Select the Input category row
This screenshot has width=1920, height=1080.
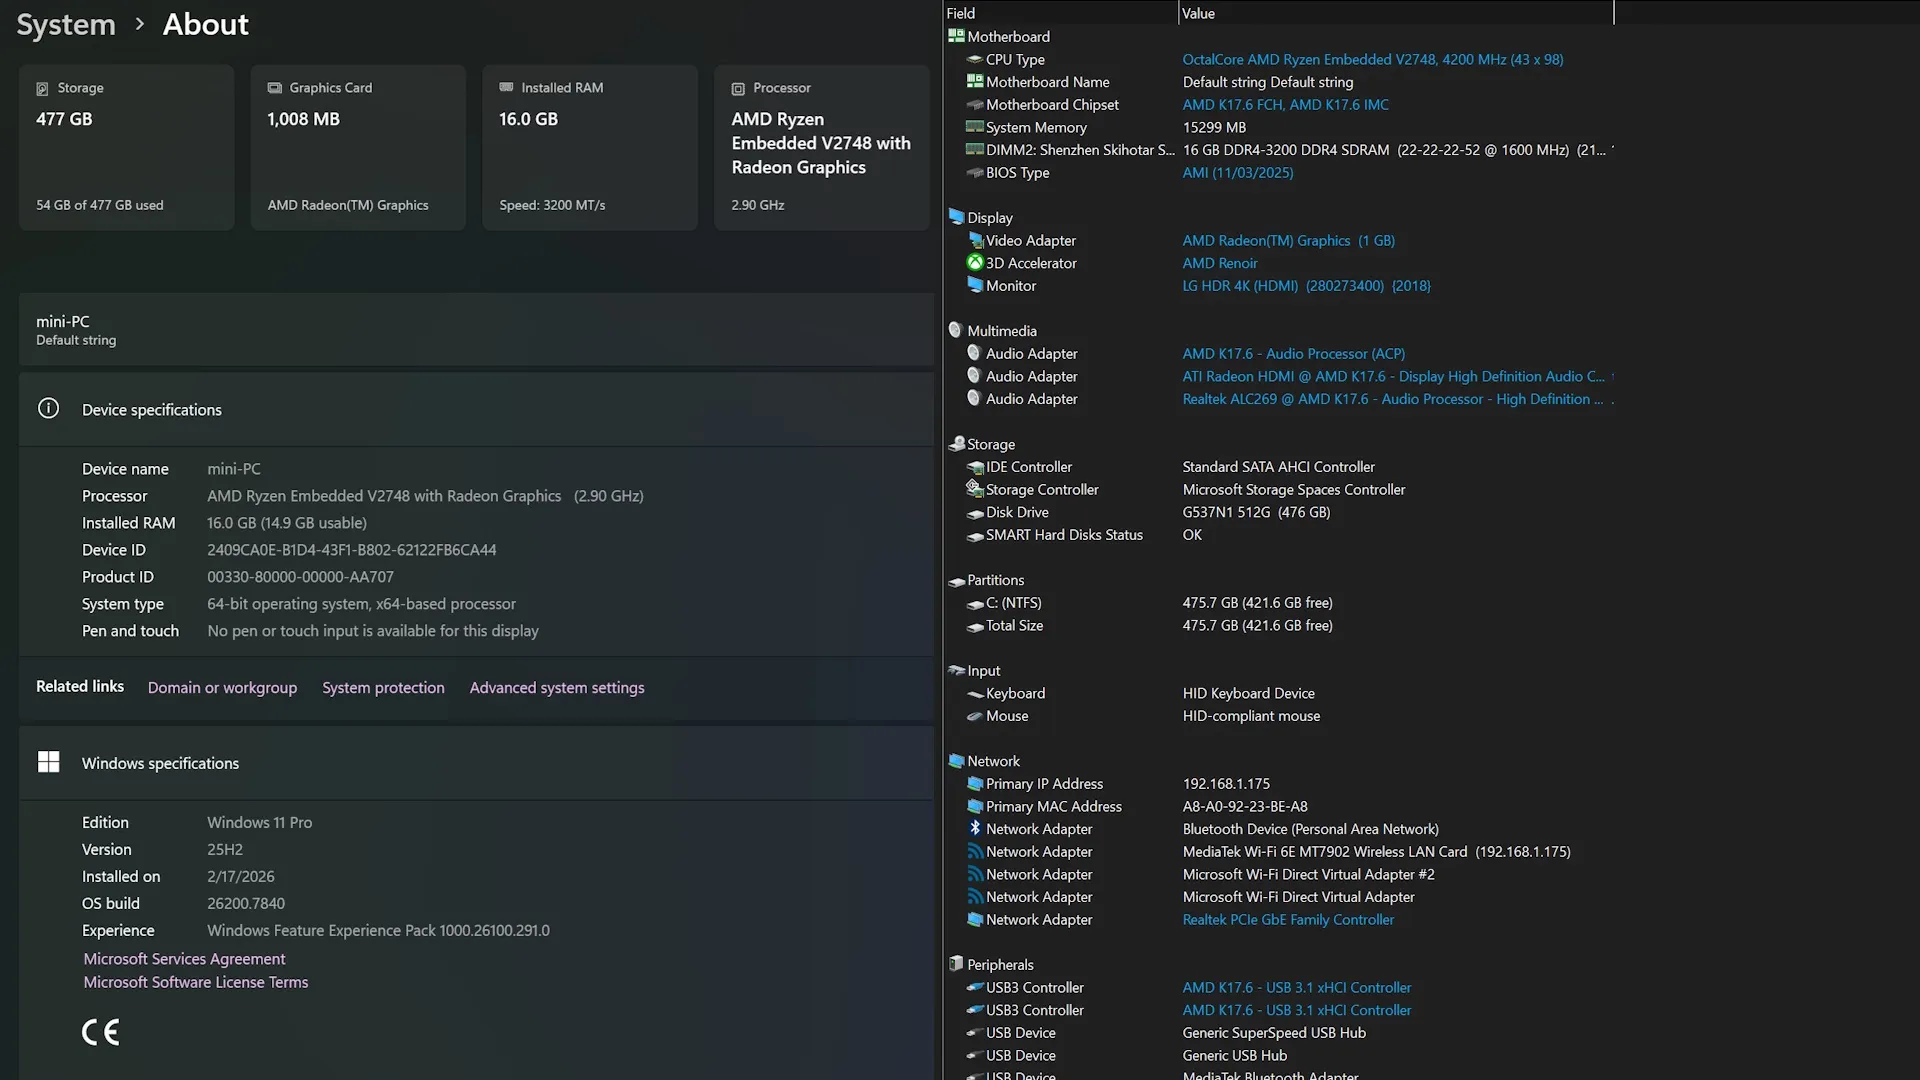983,671
